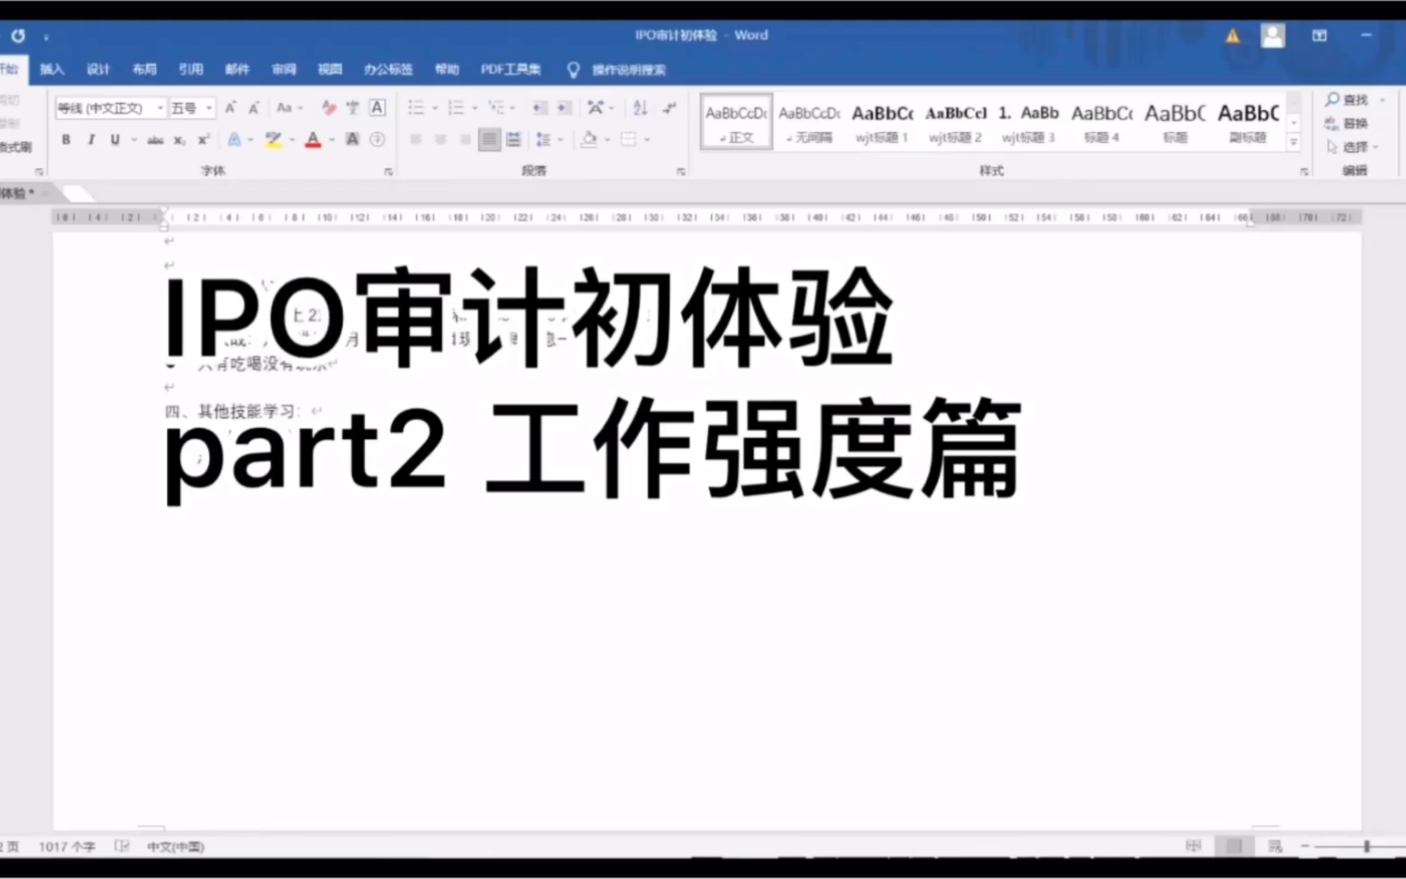Select superscript formatting
Screen dimensions: 1406x879
tap(202, 139)
